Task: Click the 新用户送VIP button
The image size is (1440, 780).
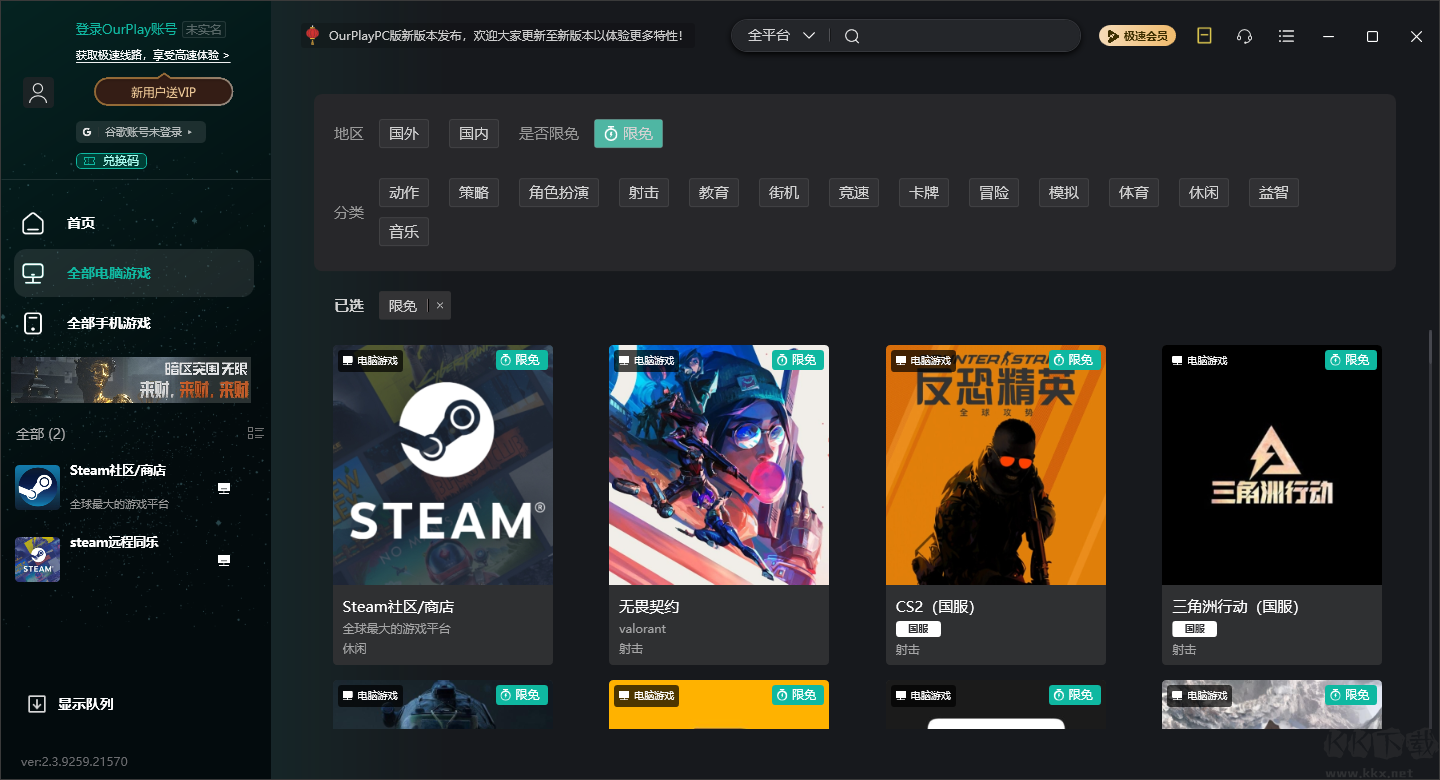Action: (163, 92)
